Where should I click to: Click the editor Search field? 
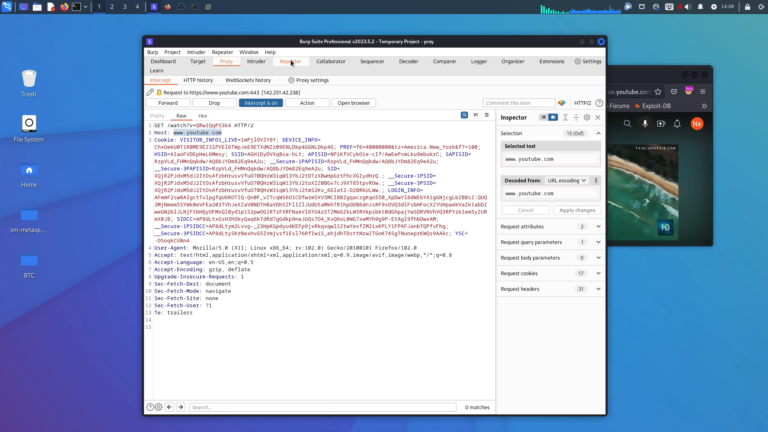(322, 407)
